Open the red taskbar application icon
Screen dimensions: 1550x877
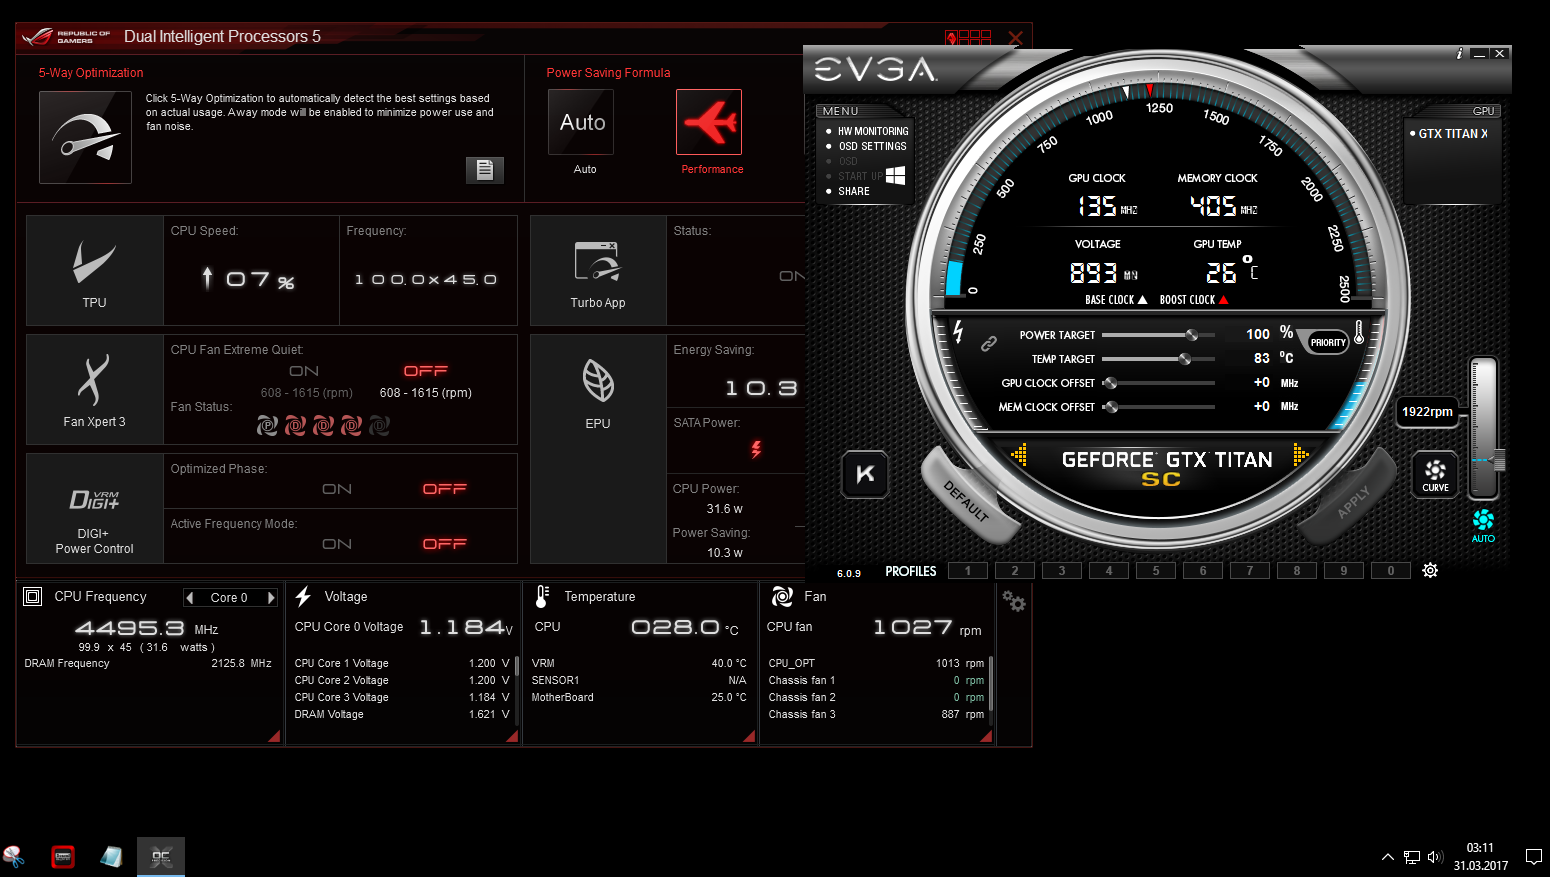pyautogui.click(x=63, y=857)
